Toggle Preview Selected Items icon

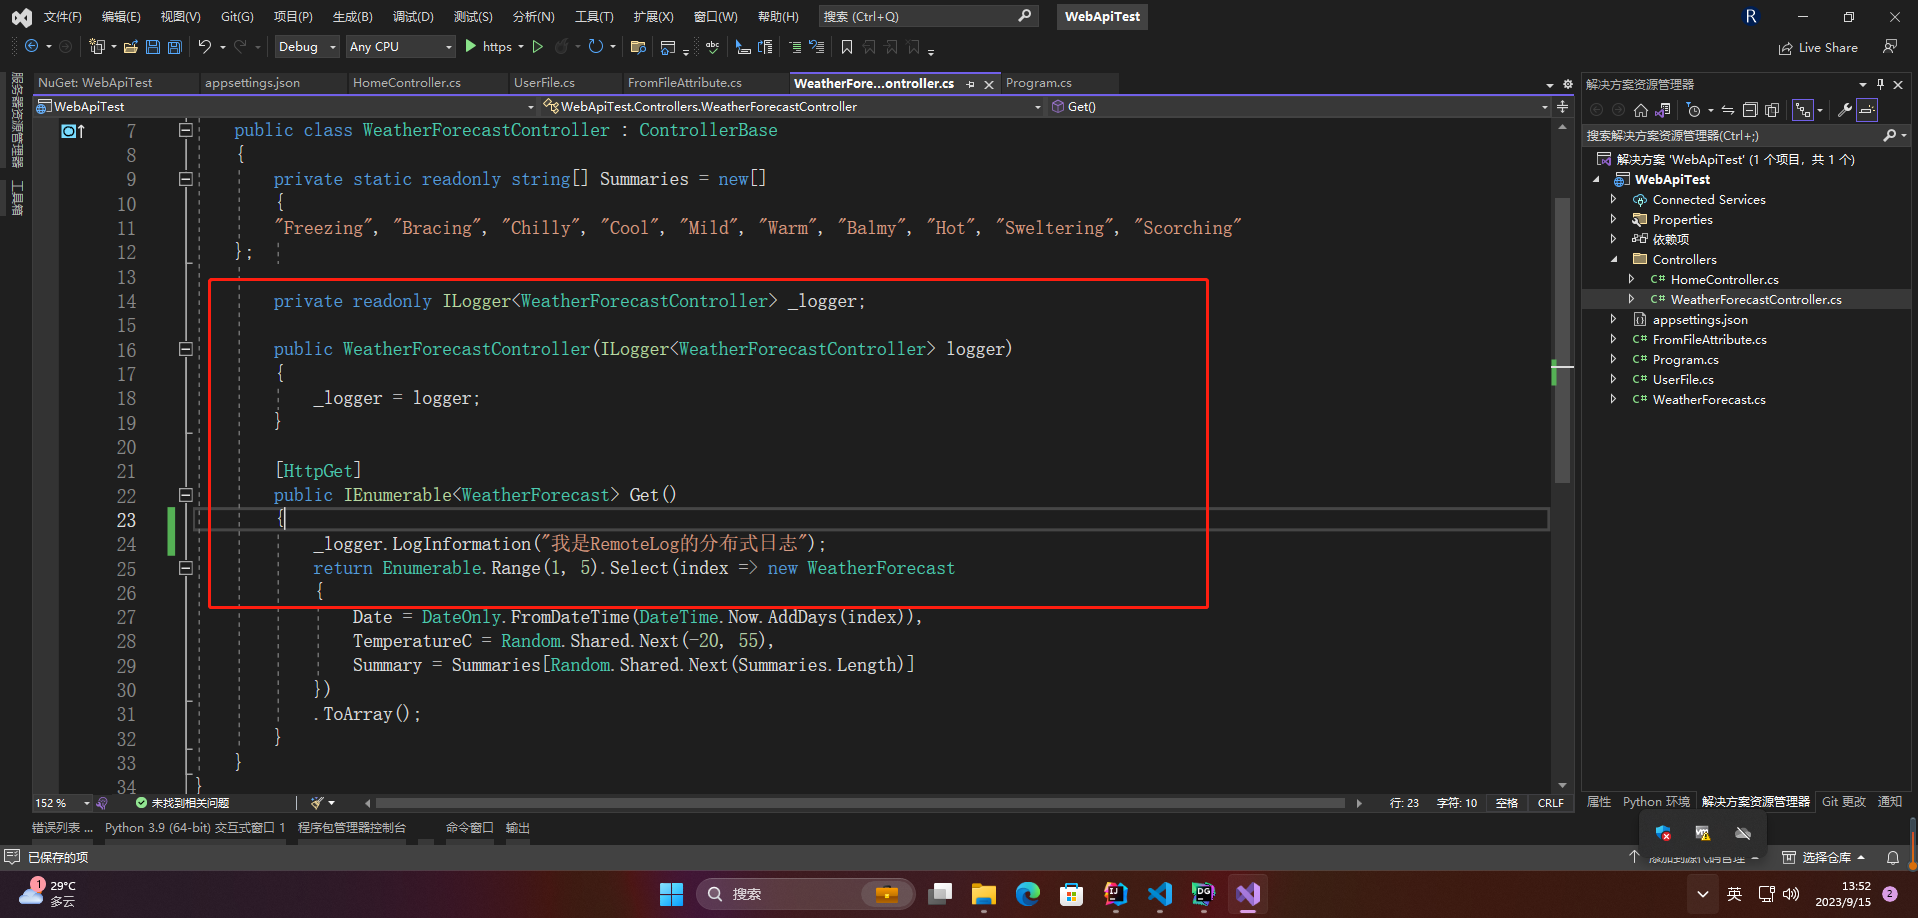coord(1867,110)
